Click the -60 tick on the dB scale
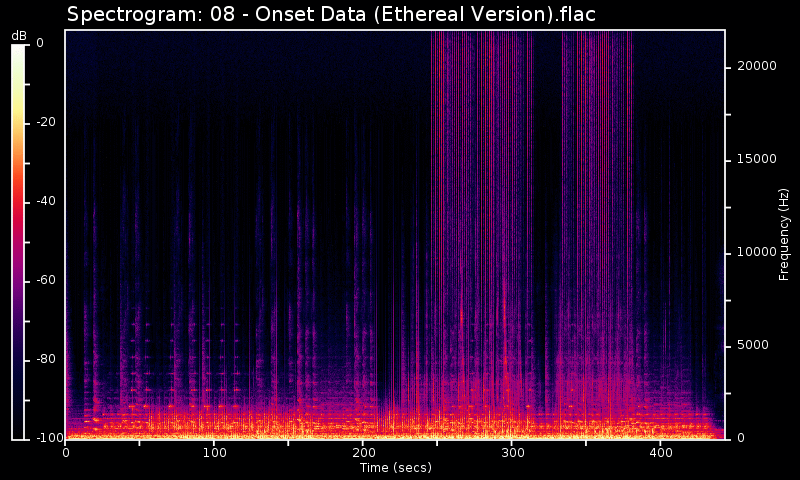The height and width of the screenshot is (480, 800). click(x=46, y=280)
